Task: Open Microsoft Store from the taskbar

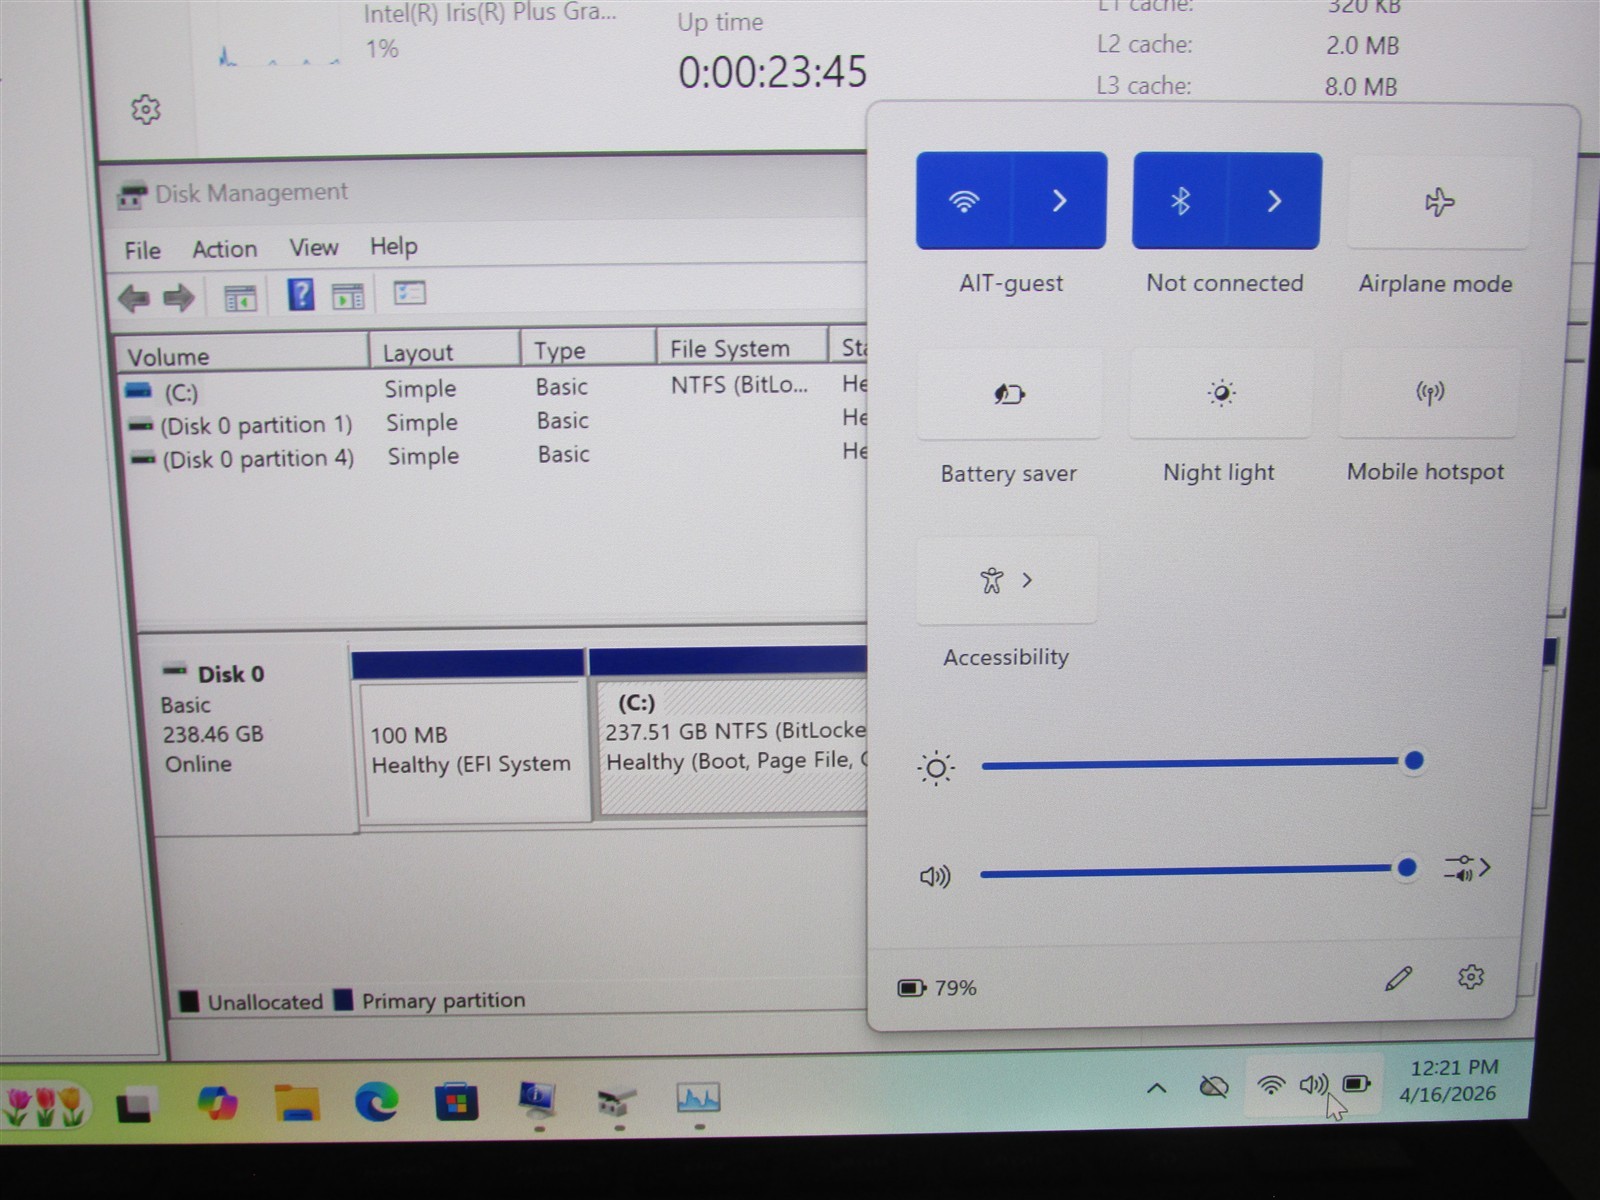Action: point(456,1101)
